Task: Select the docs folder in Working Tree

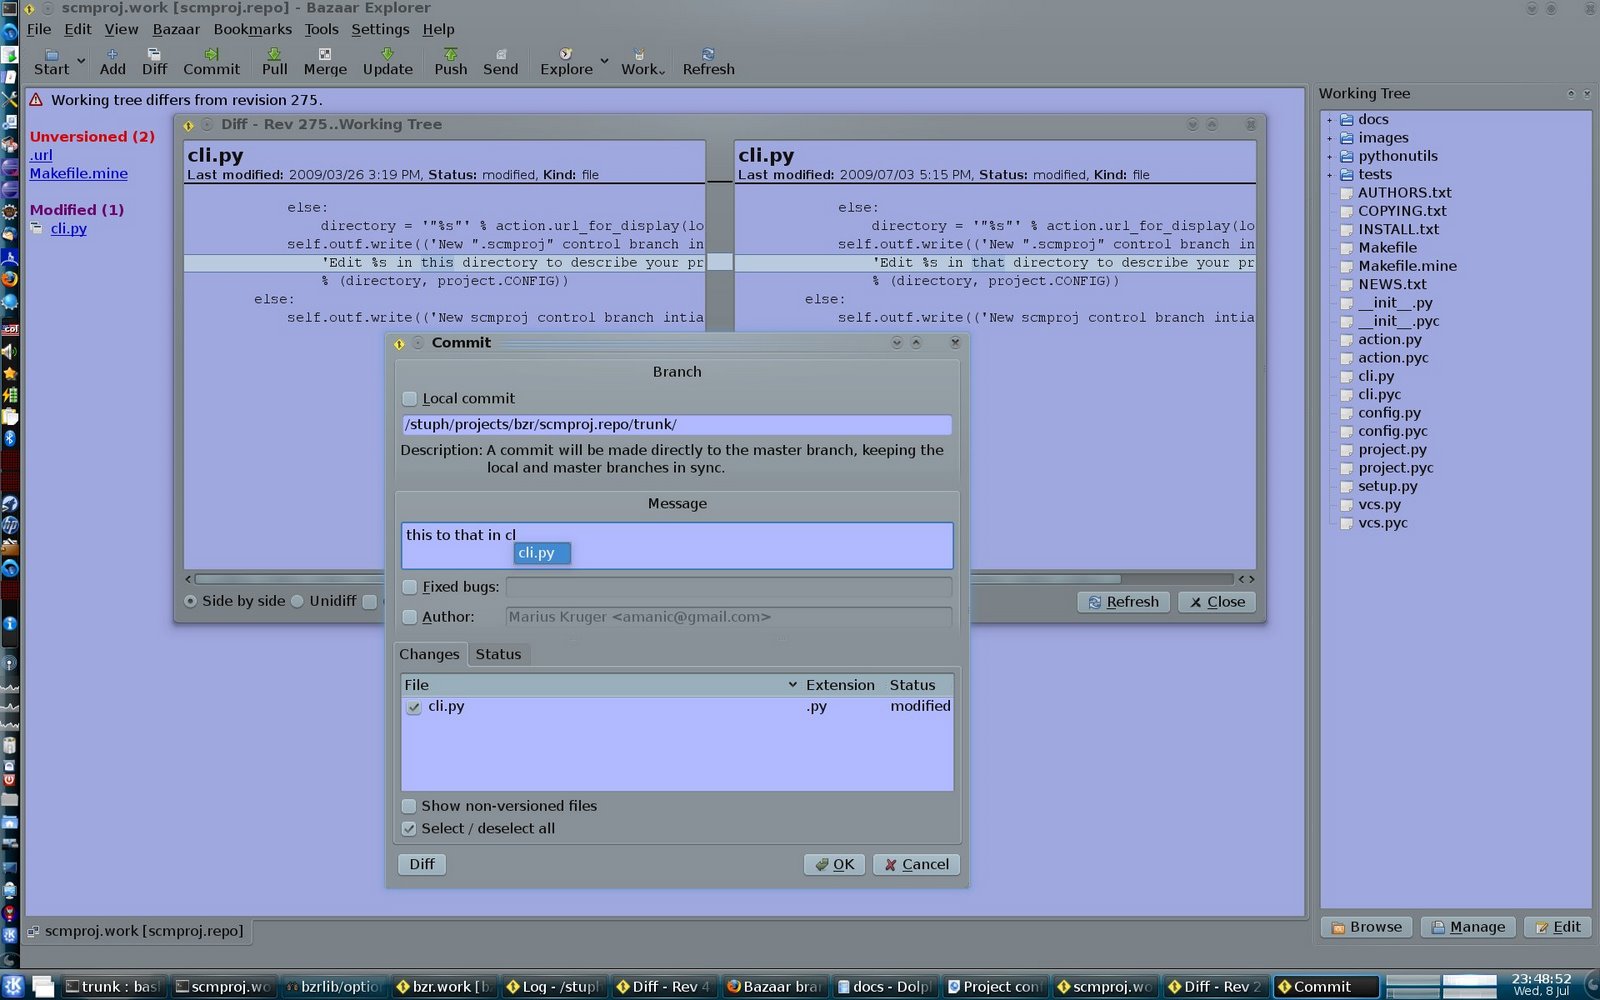Action: click(x=1373, y=119)
